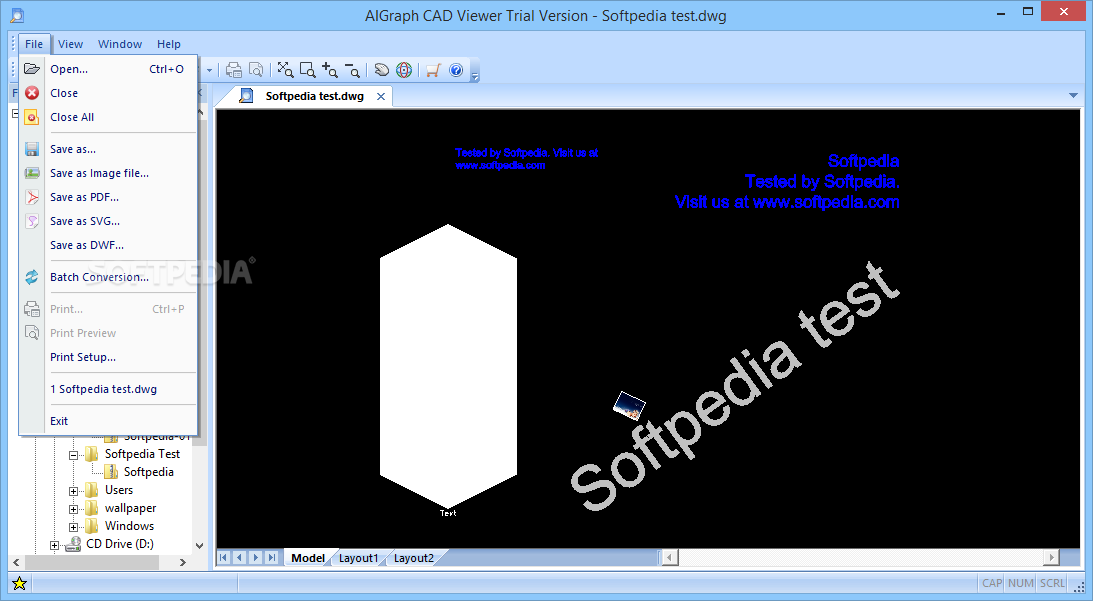Go to last layout tab arrow
This screenshot has width=1093, height=601.
tap(272, 557)
